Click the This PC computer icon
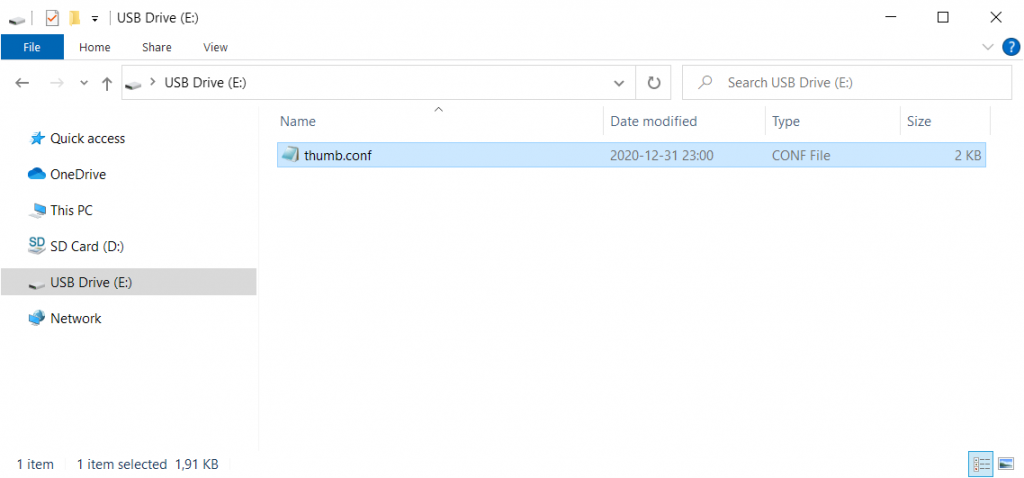Screen dimensions: 1024x478 (37, 210)
